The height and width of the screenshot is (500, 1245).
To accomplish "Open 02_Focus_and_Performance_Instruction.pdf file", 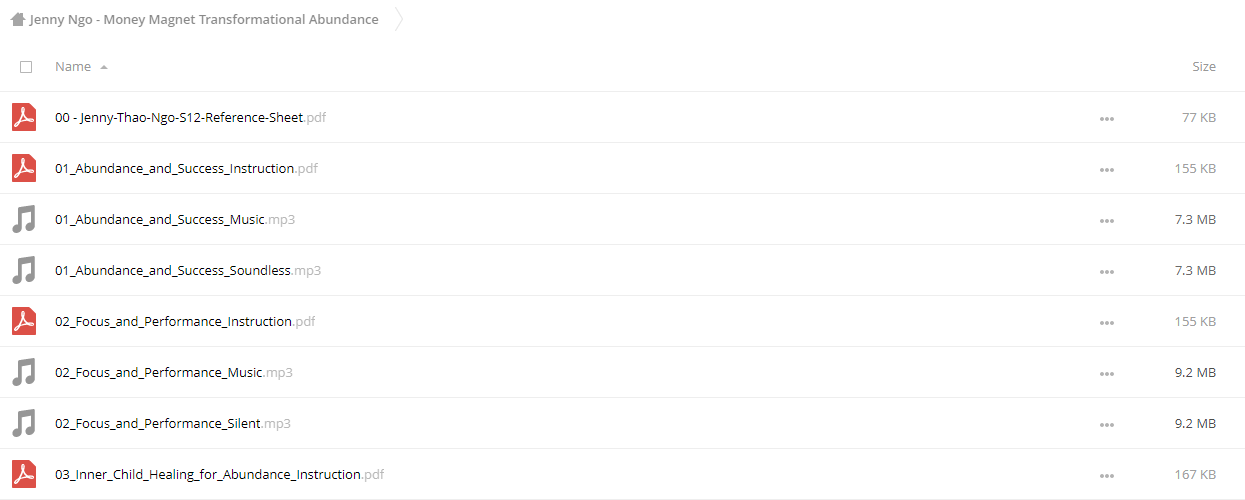I will tap(185, 321).
